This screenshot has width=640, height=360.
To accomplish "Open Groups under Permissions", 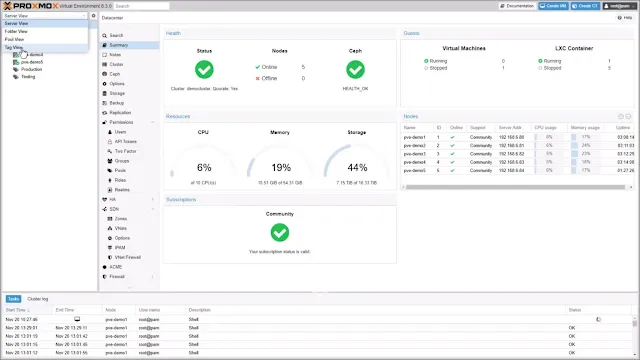I will [129, 161].
